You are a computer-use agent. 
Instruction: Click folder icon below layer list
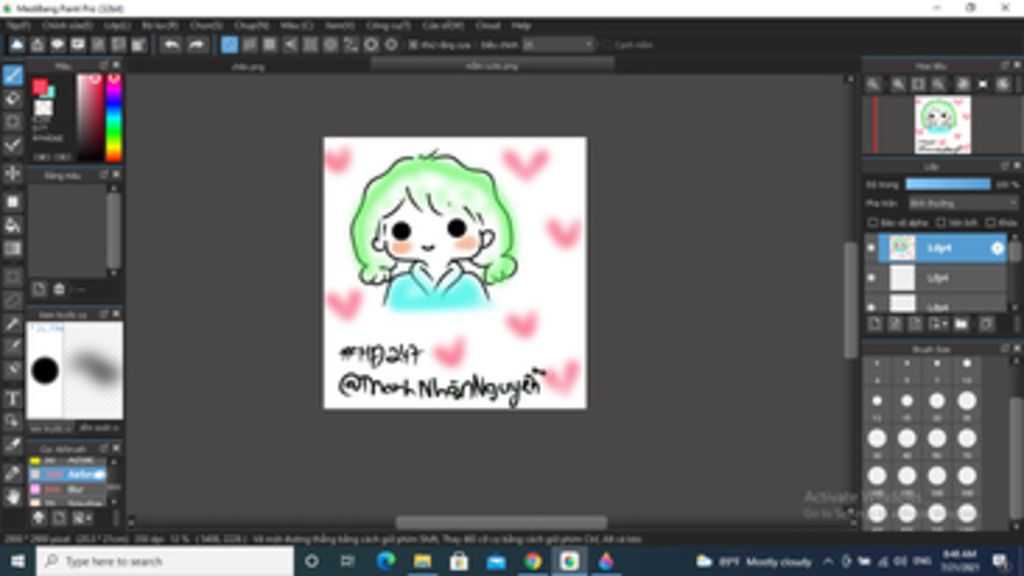pos(961,324)
